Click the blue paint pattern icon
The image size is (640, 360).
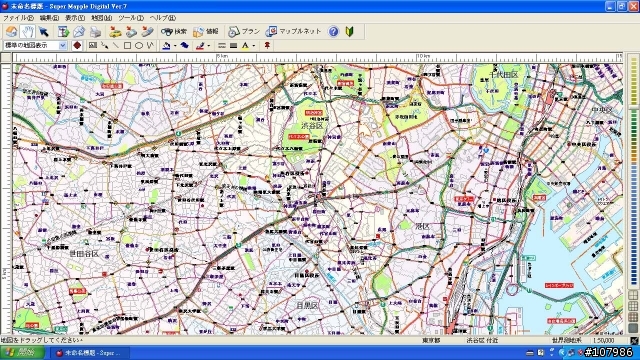click(x=184, y=45)
